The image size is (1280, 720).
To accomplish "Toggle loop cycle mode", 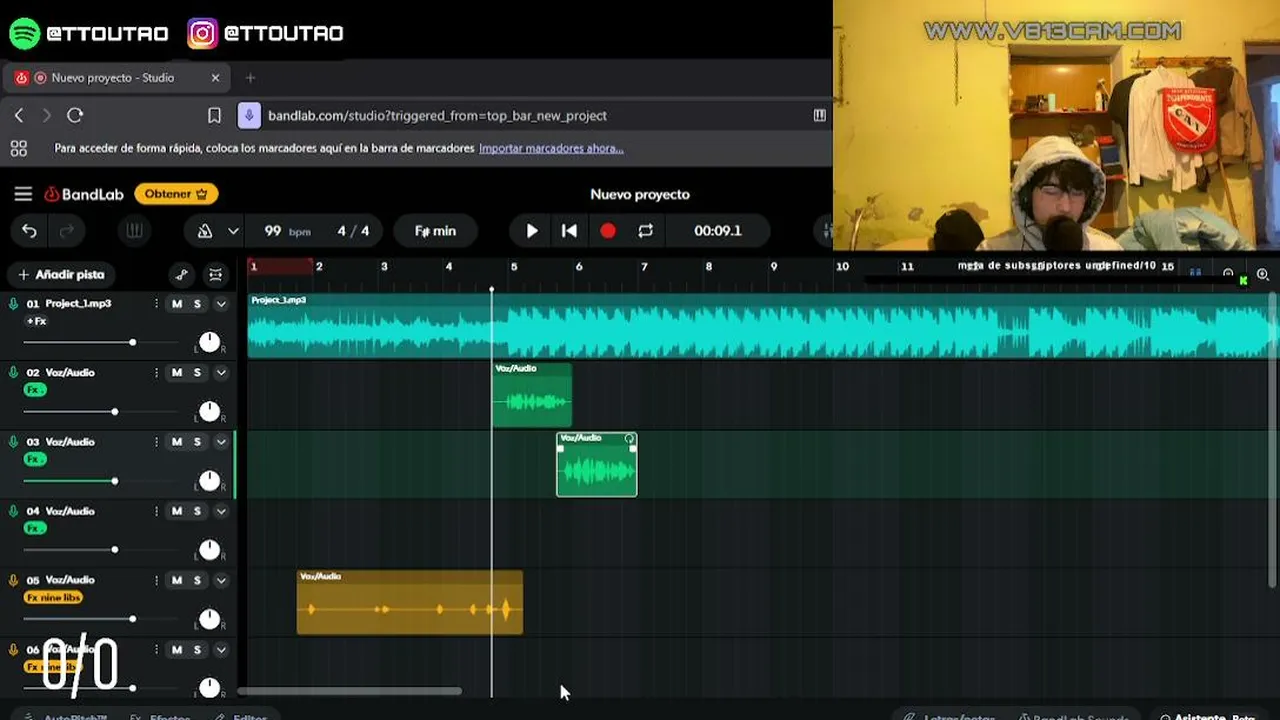I will tap(646, 231).
